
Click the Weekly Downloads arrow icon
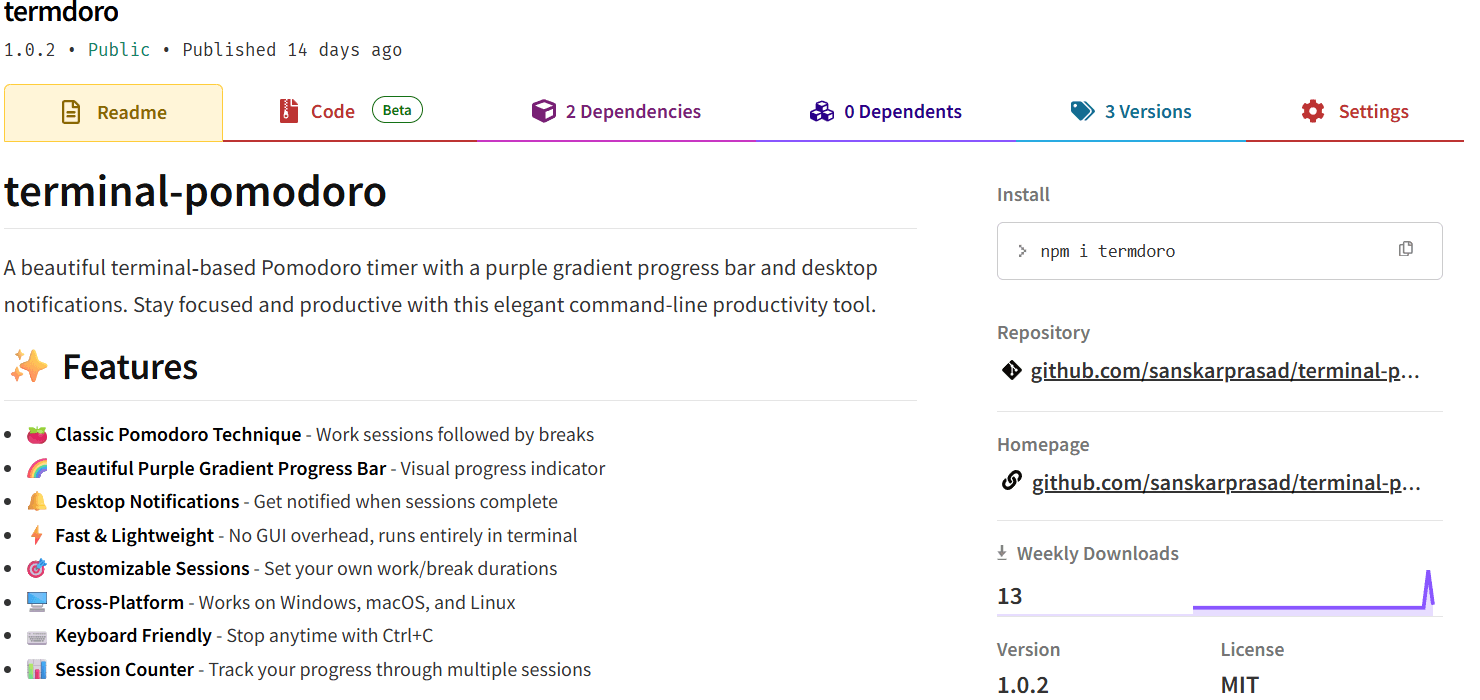pyautogui.click(x=1002, y=553)
